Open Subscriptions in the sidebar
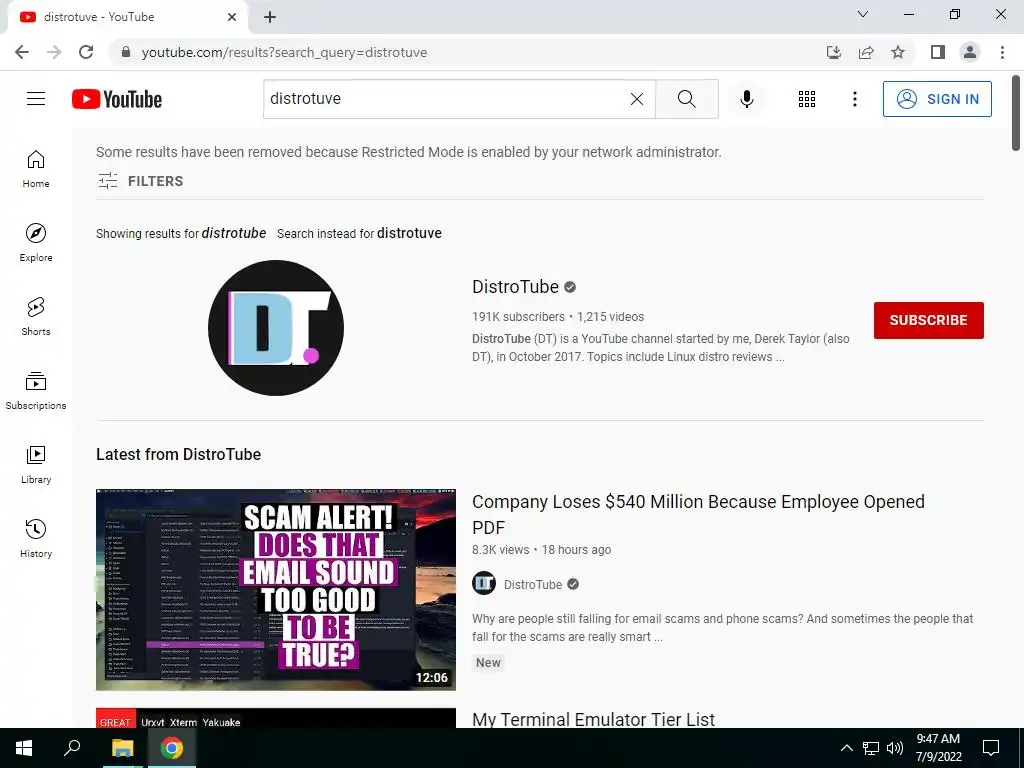The width and height of the screenshot is (1024, 768). click(x=36, y=390)
